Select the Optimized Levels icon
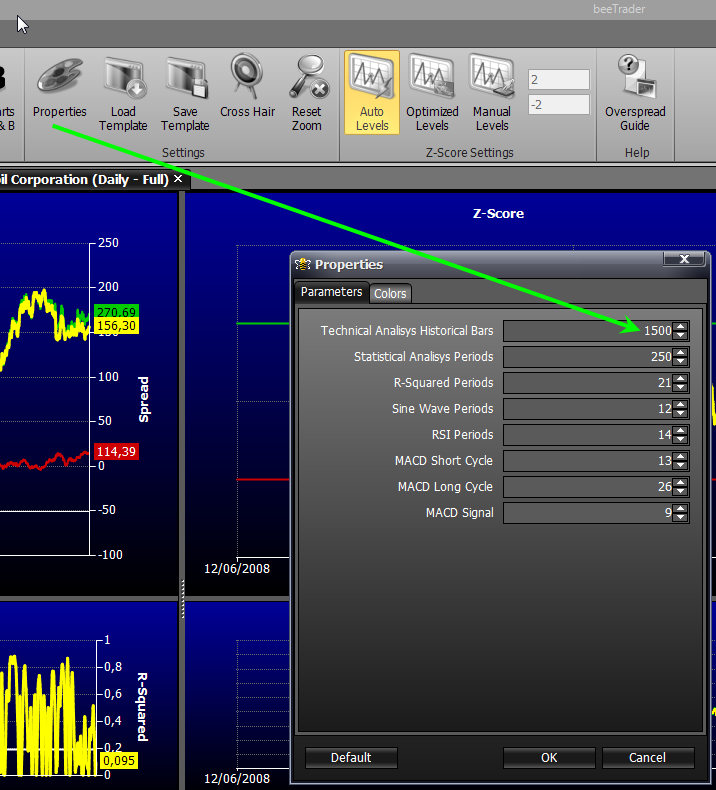 (432, 92)
